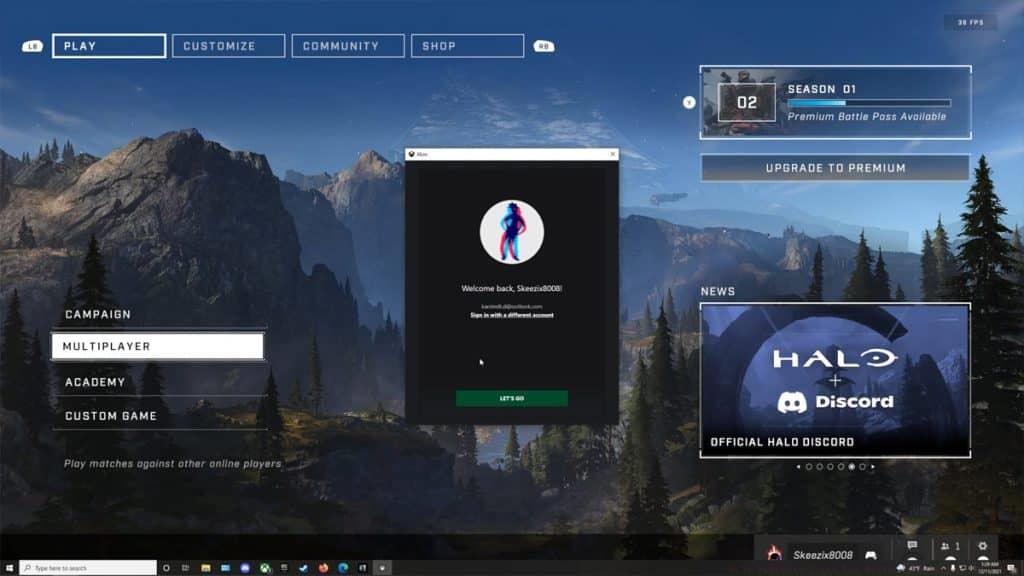Screen dimensions: 1024x576
Task: Go to next news item arrow
Action: [873, 466]
